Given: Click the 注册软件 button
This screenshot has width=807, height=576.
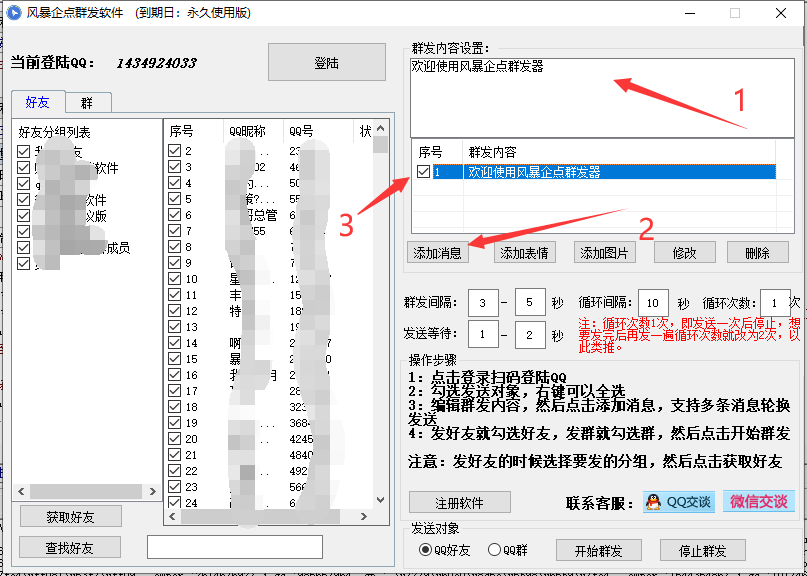Looking at the screenshot, I should (x=460, y=502).
